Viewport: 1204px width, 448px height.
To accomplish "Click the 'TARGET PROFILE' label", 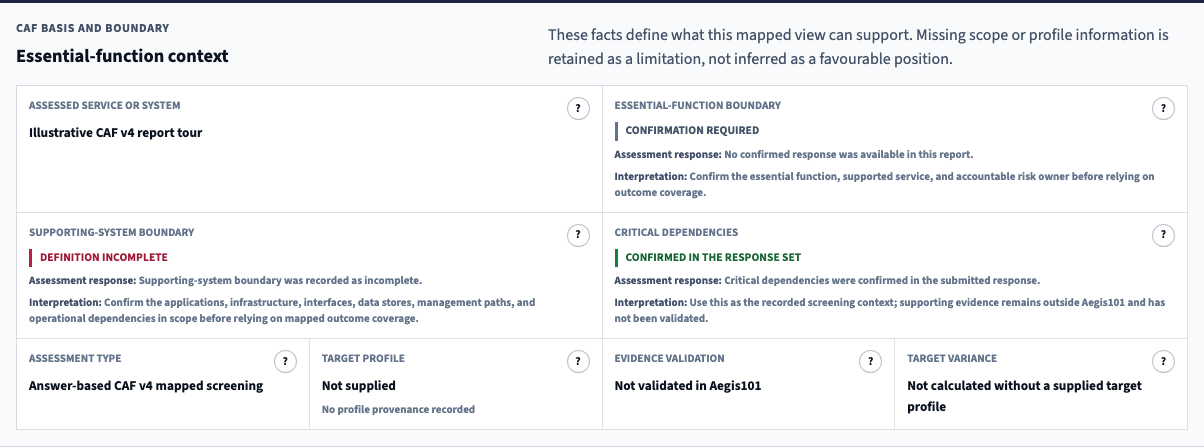I will coord(363,358).
